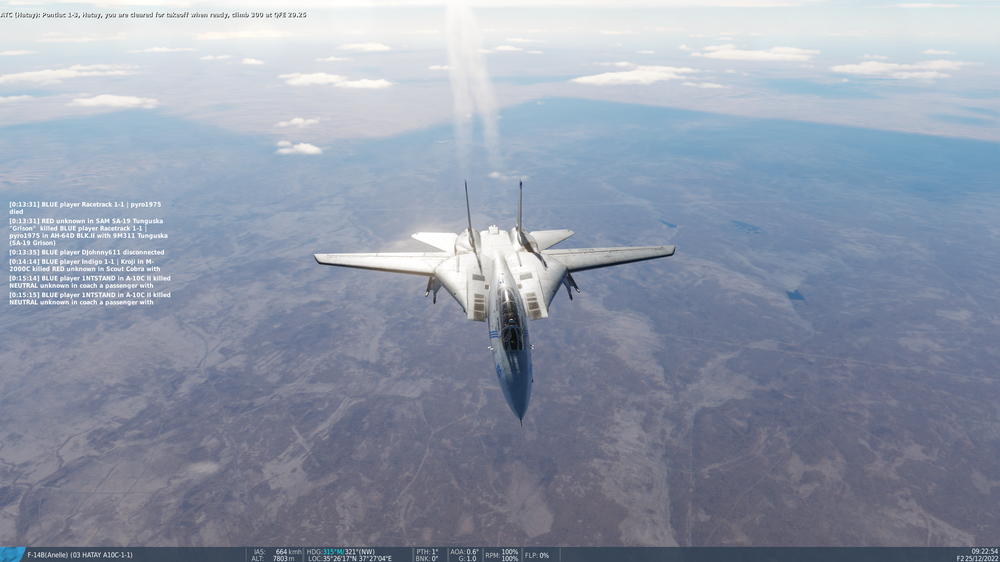Click the F-14B aircraft image

click(494, 302)
